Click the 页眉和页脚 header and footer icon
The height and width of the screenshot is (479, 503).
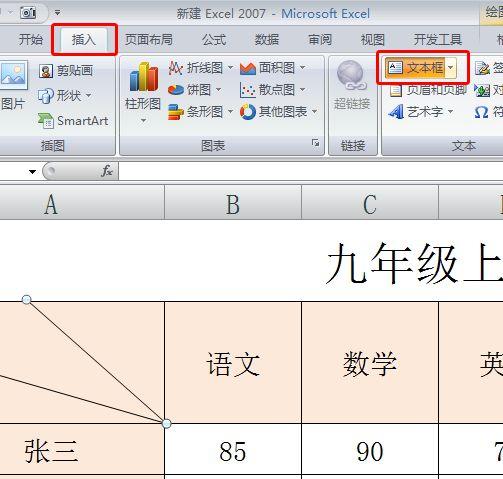396,90
